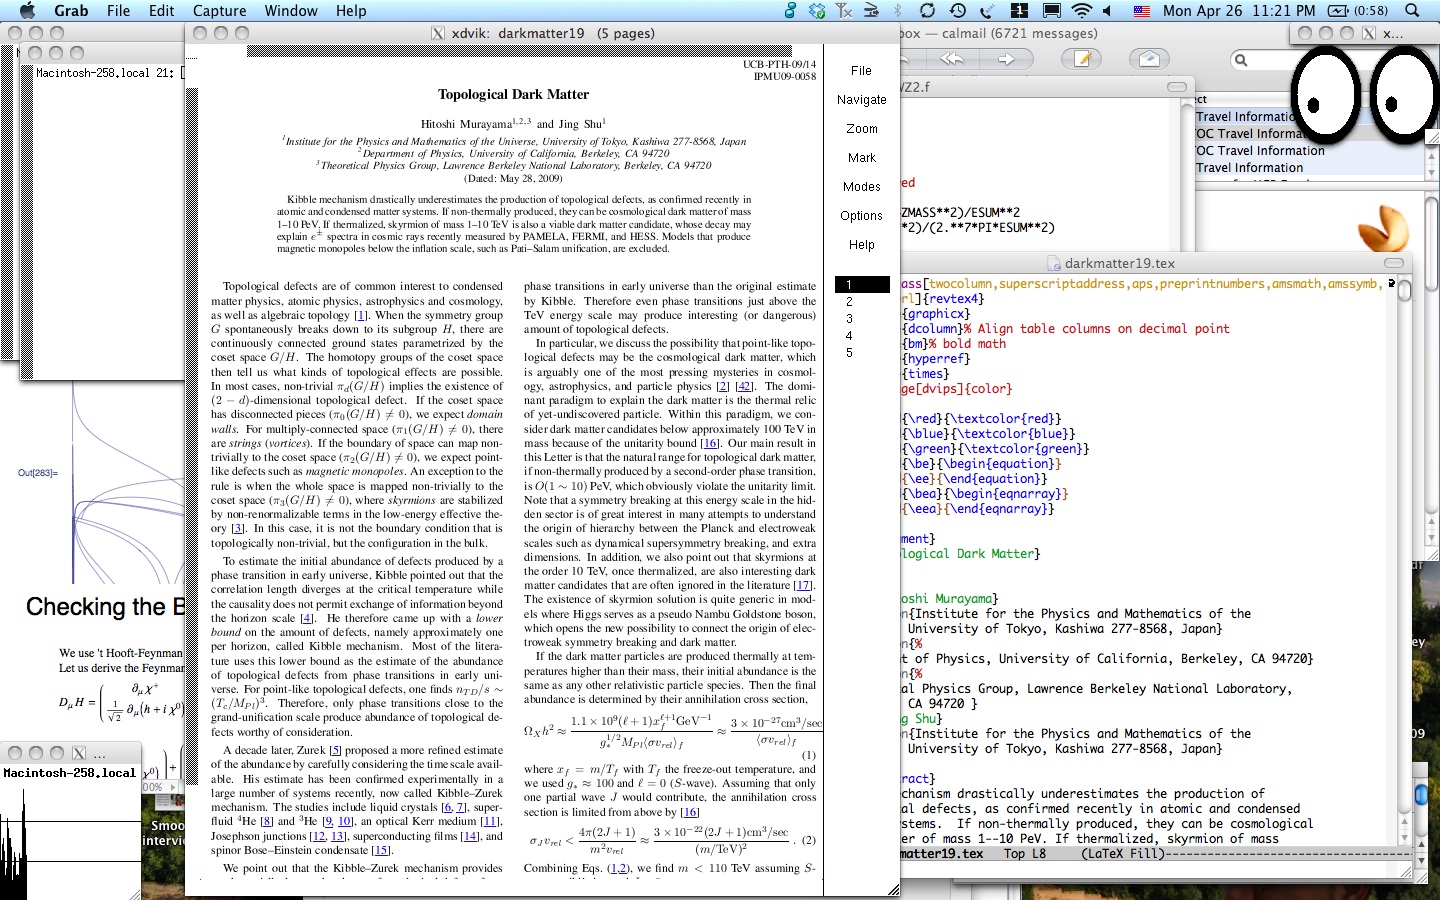Image resolution: width=1440 pixels, height=900 pixels.
Task: Click the Reply All double-arrow button in Mail
Action: pos(951,59)
